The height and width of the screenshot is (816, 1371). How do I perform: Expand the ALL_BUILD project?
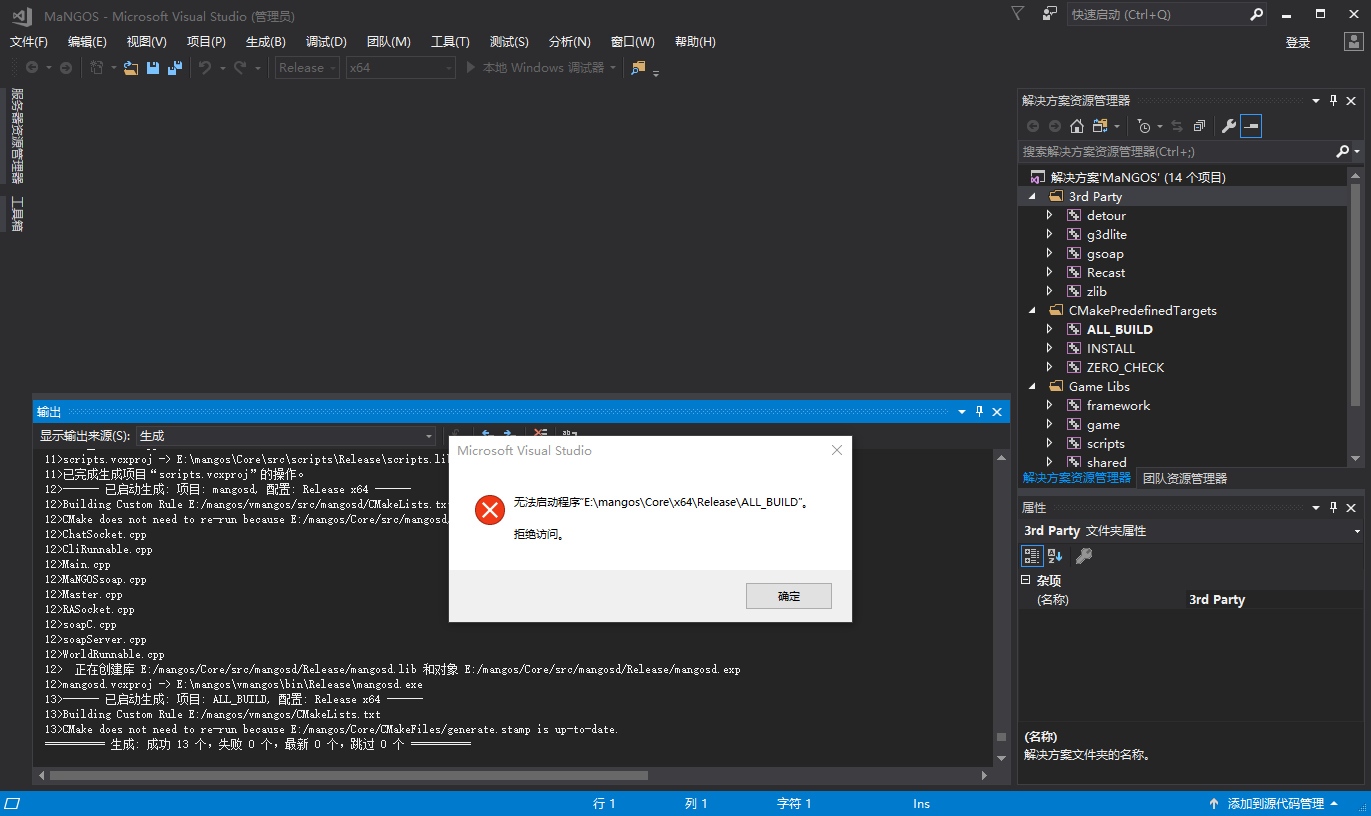[x=1049, y=330]
